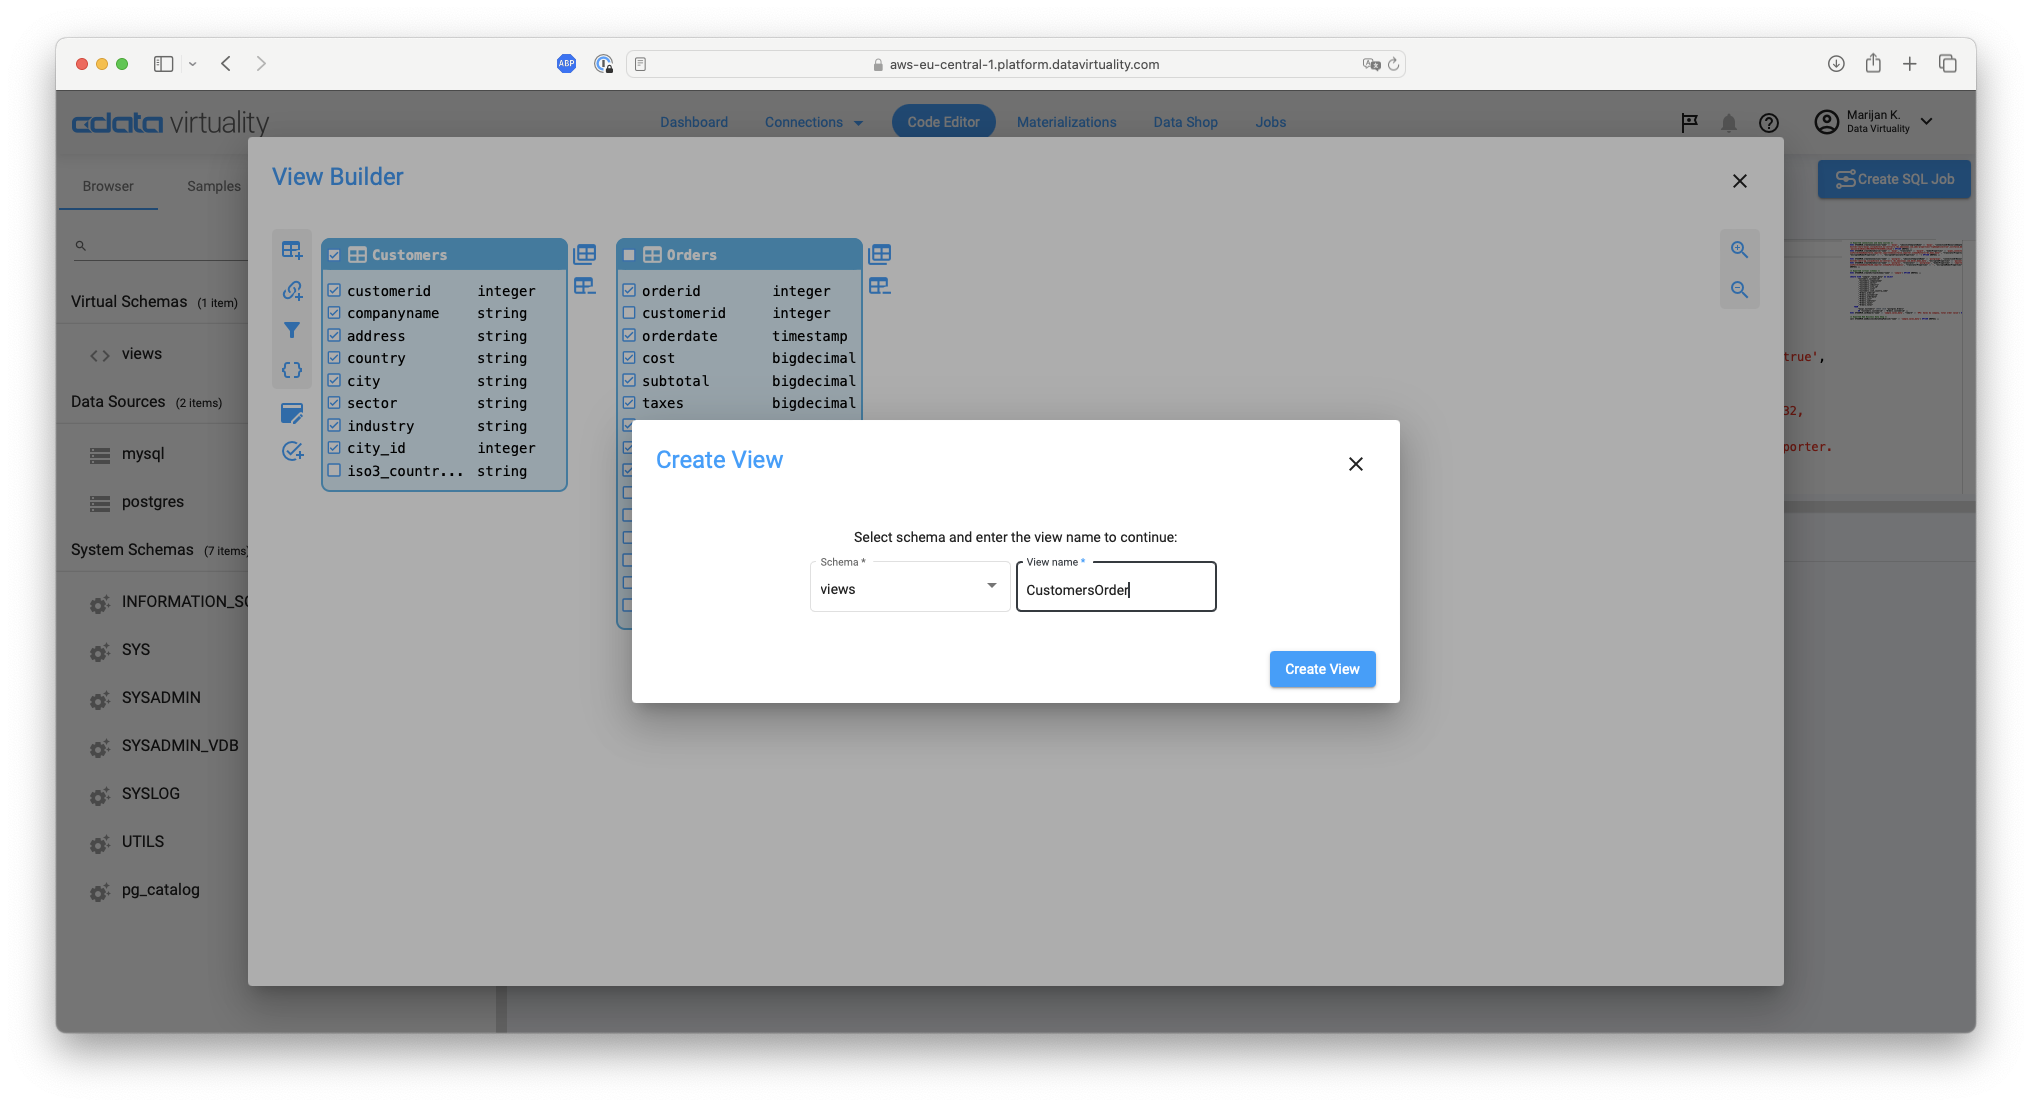Open the Add Join tool

point(292,290)
